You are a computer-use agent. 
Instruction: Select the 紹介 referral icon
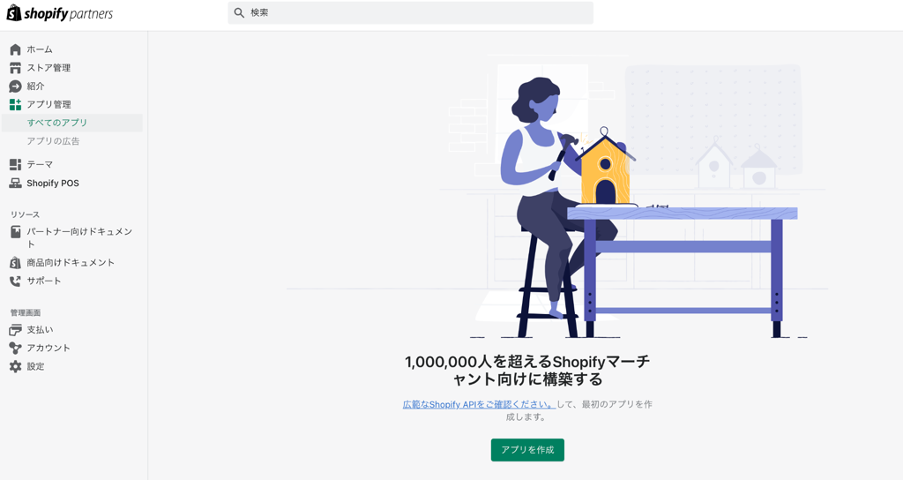(16, 86)
